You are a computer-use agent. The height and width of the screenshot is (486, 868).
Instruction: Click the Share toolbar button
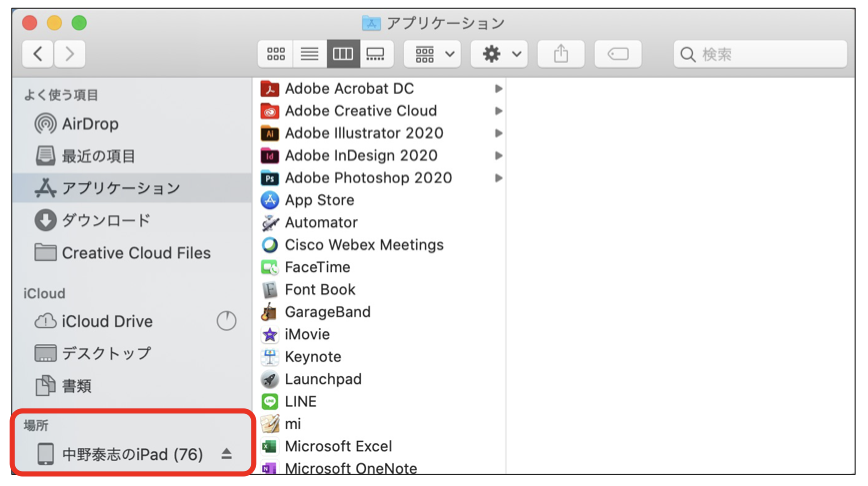pyautogui.click(x=561, y=54)
